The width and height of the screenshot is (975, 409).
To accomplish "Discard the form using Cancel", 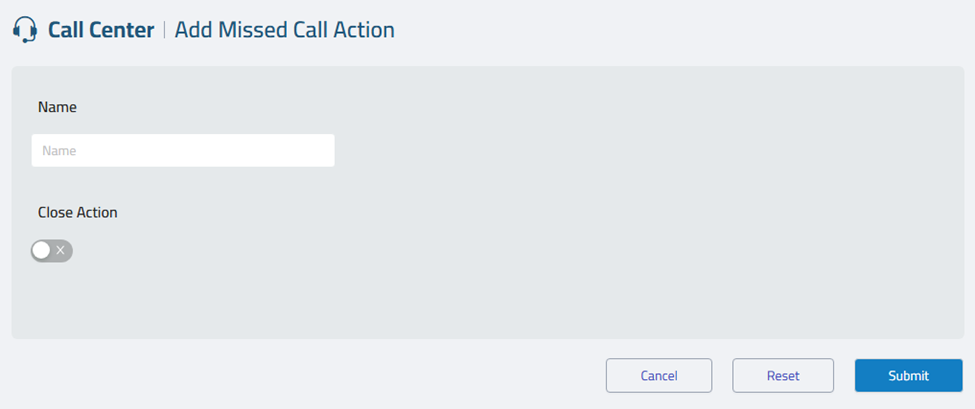I will pos(659,376).
